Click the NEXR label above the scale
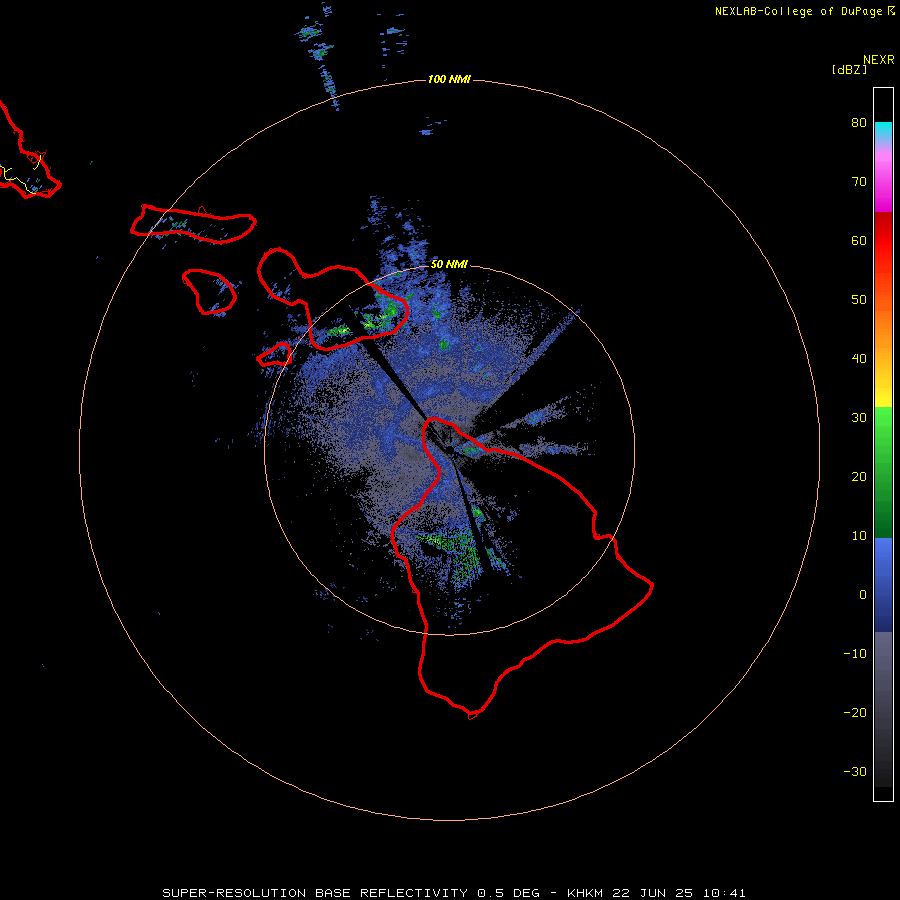 (x=879, y=60)
